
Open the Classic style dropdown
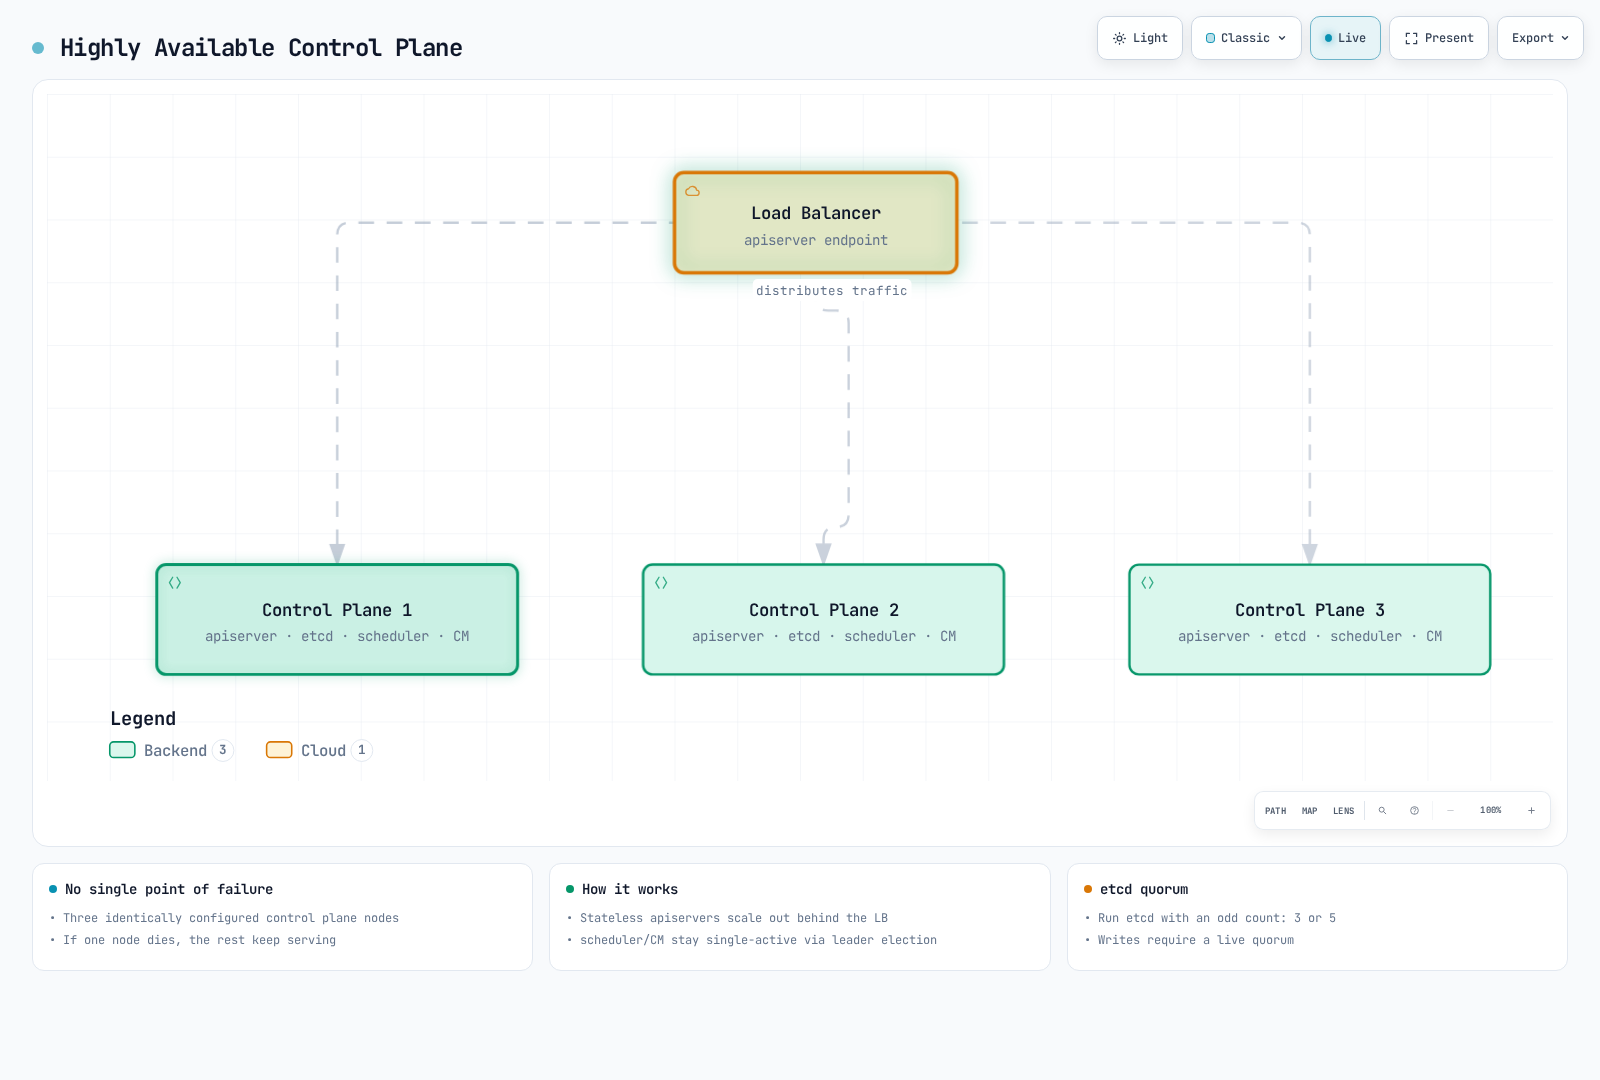click(1246, 38)
